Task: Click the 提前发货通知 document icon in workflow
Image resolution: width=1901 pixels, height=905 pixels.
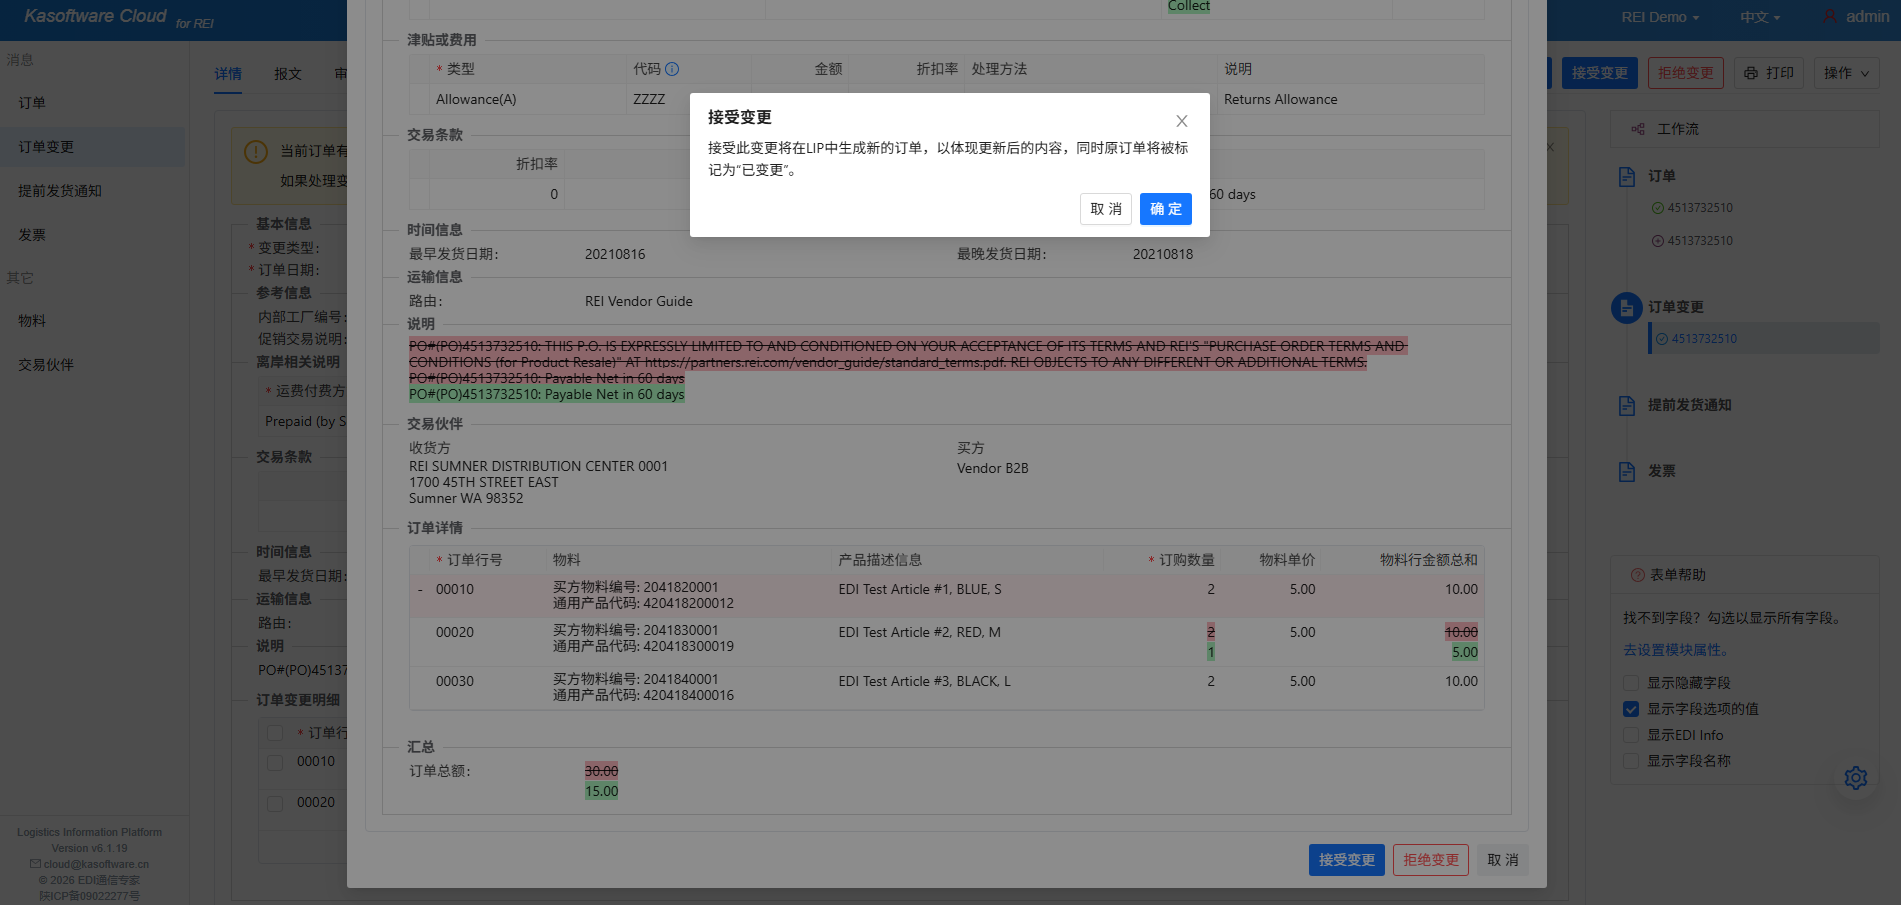Action: pyautogui.click(x=1626, y=405)
